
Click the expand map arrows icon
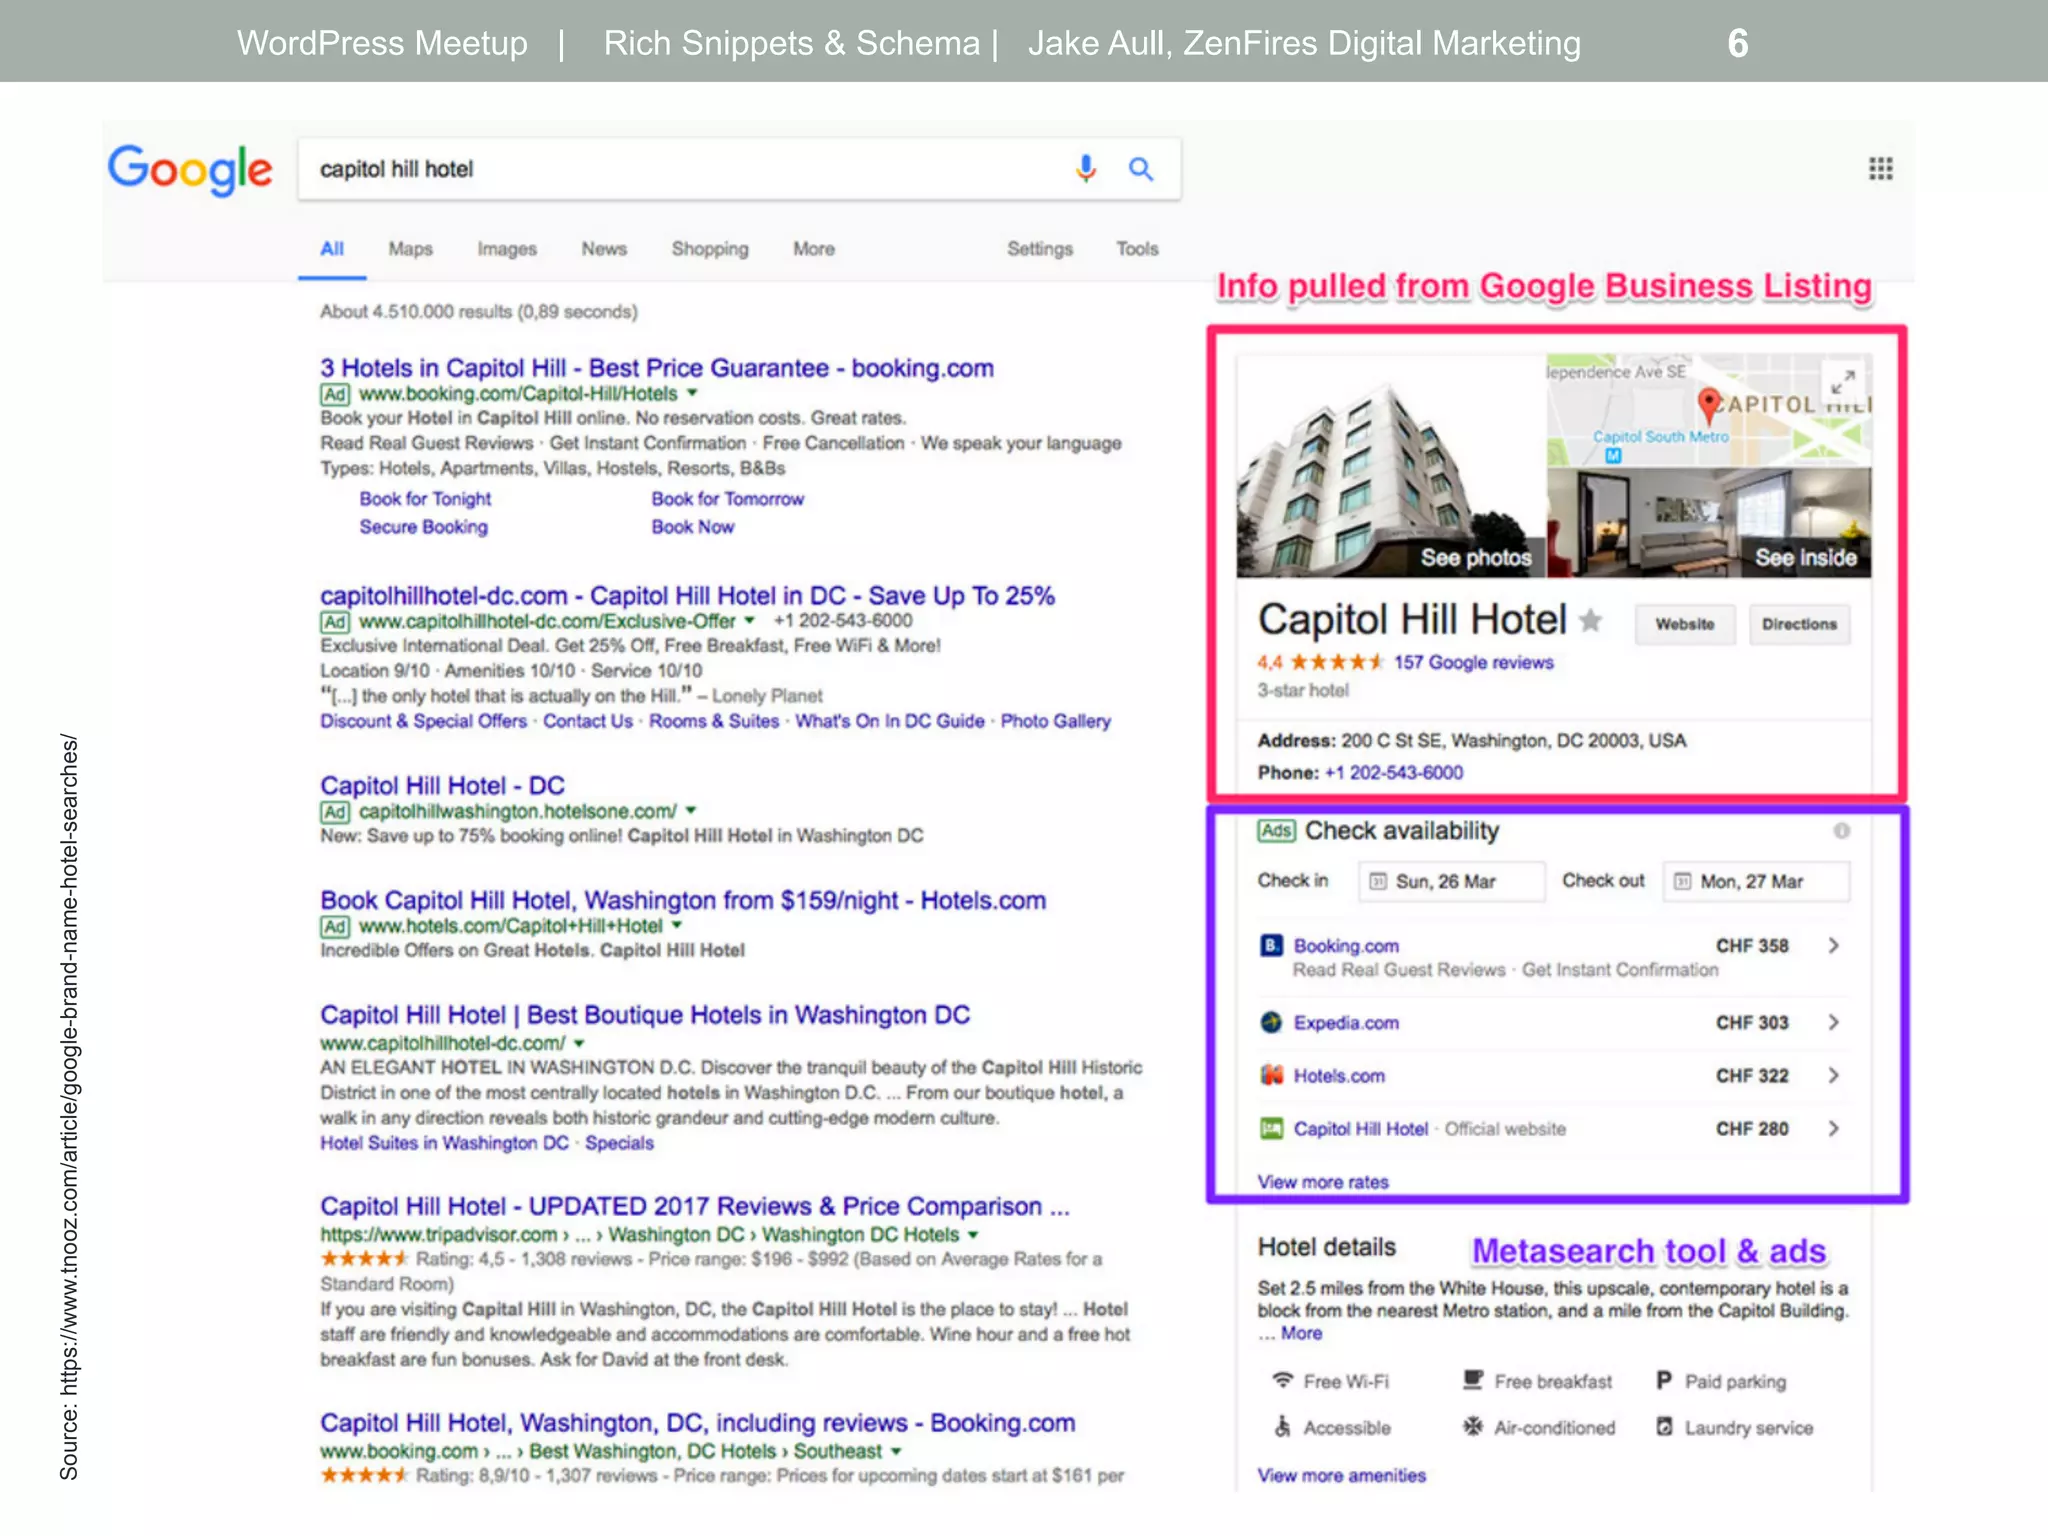(1843, 382)
